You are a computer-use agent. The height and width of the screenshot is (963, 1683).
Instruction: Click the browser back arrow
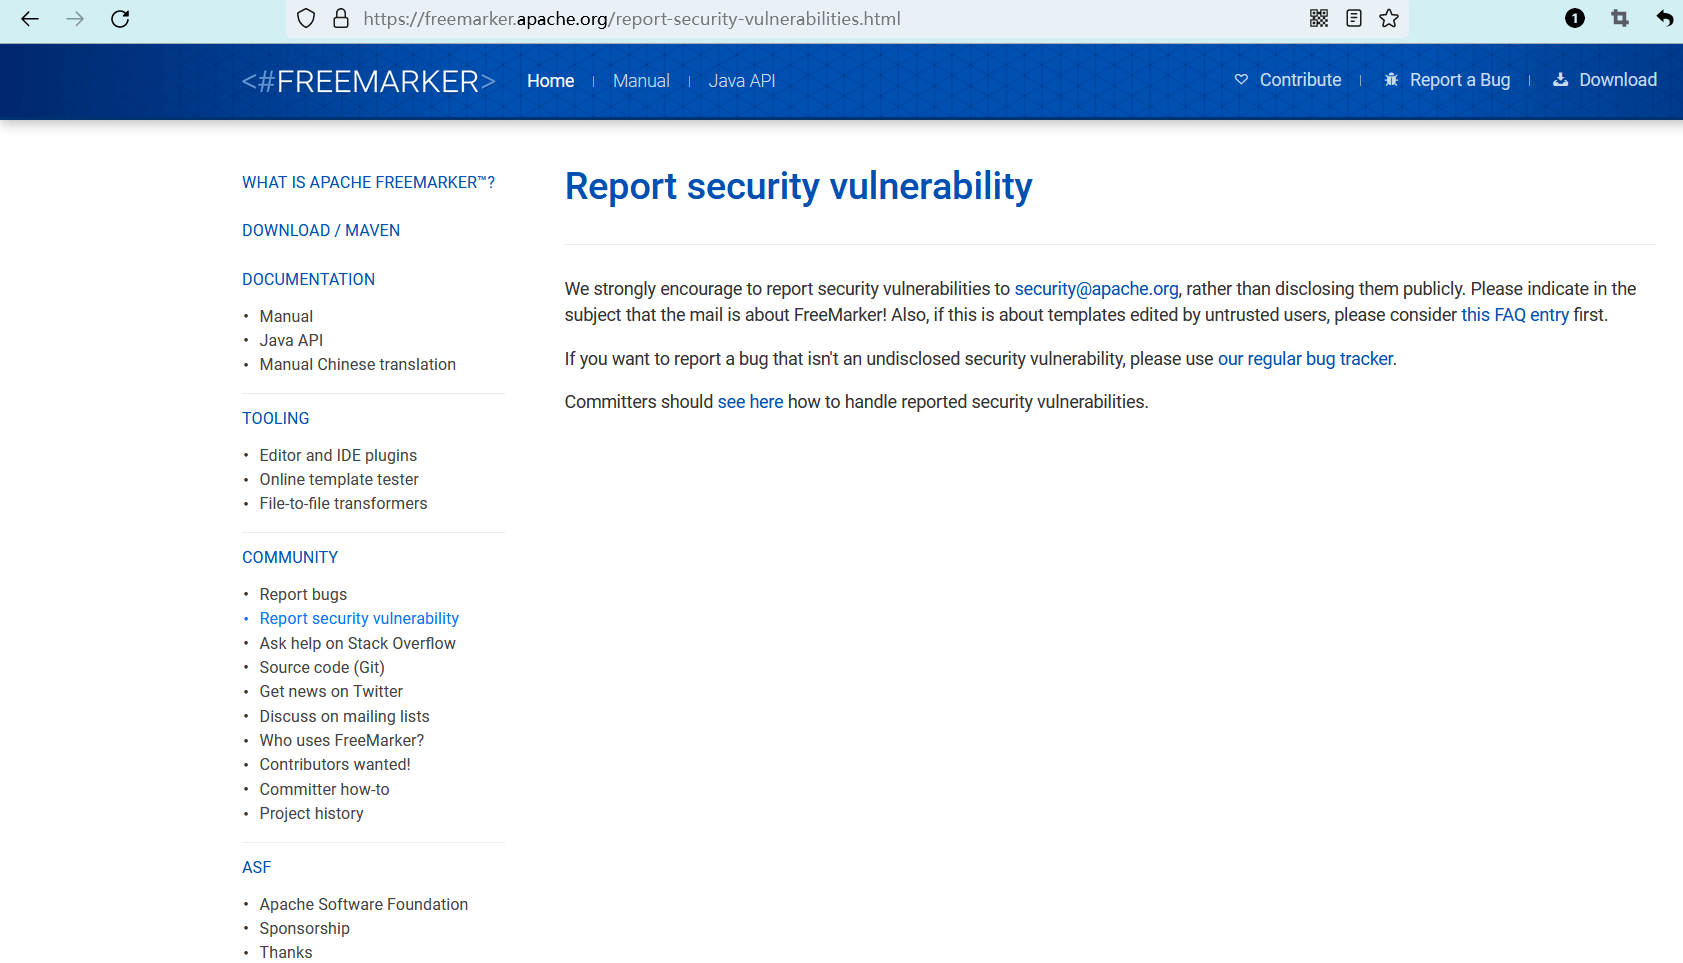tap(30, 19)
